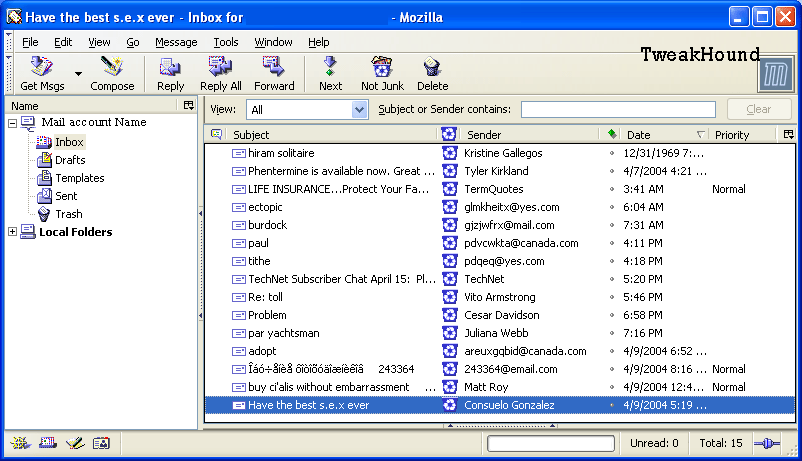The height and width of the screenshot is (461, 802).
Task: Open Address Book status bar icon
Action: point(101,443)
